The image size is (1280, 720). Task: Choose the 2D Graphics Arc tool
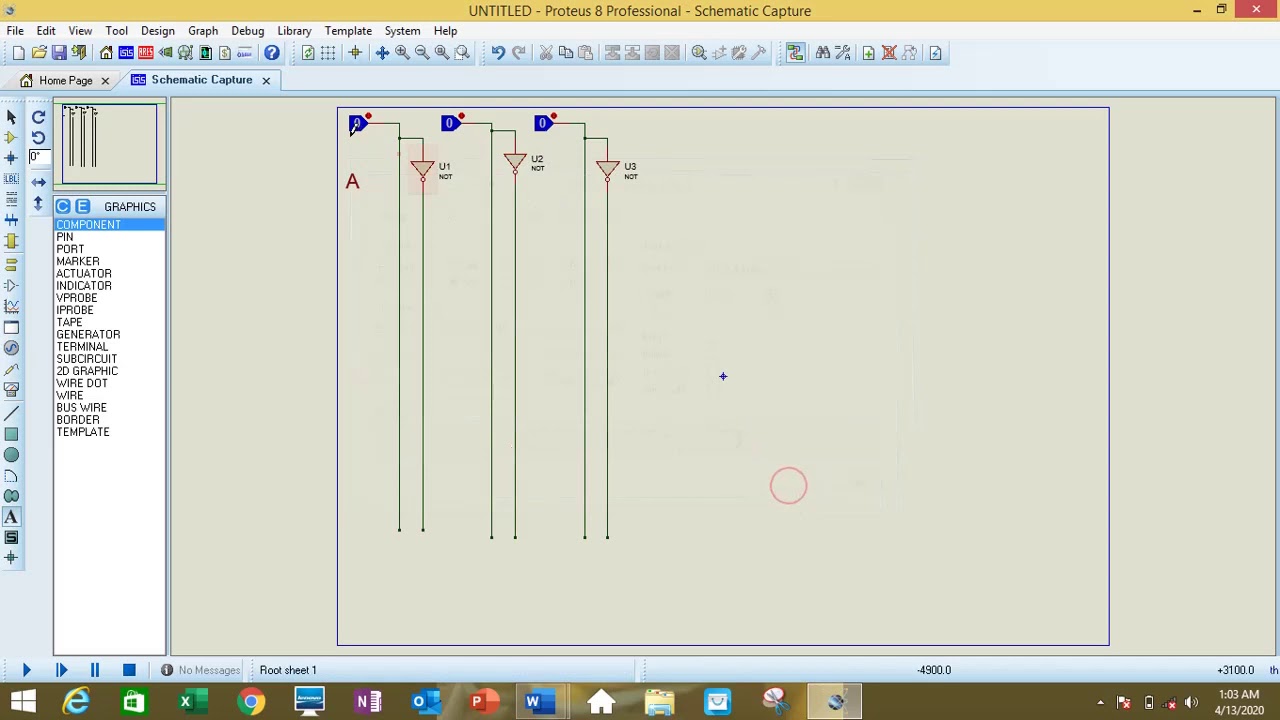pos(11,476)
